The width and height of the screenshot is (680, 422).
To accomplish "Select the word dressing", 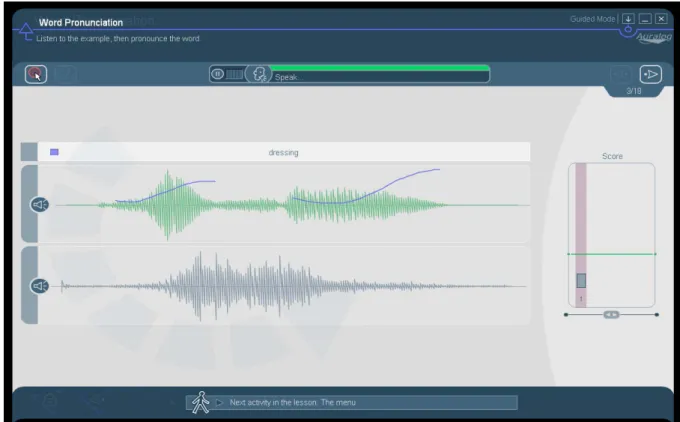I will (x=283, y=153).
